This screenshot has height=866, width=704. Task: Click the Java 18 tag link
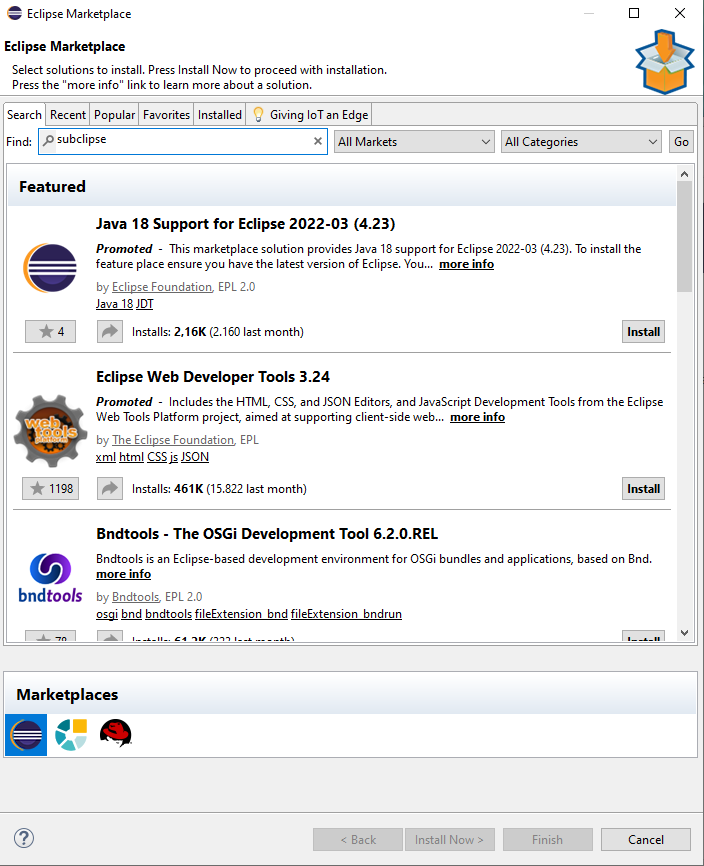click(x=114, y=304)
